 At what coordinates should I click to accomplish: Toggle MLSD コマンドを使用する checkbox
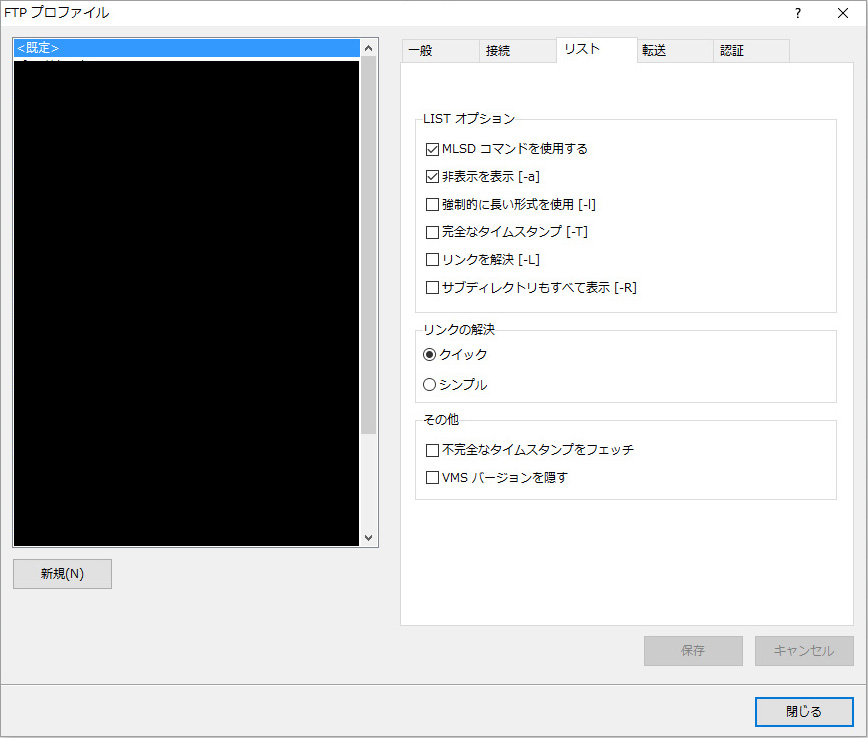point(432,149)
